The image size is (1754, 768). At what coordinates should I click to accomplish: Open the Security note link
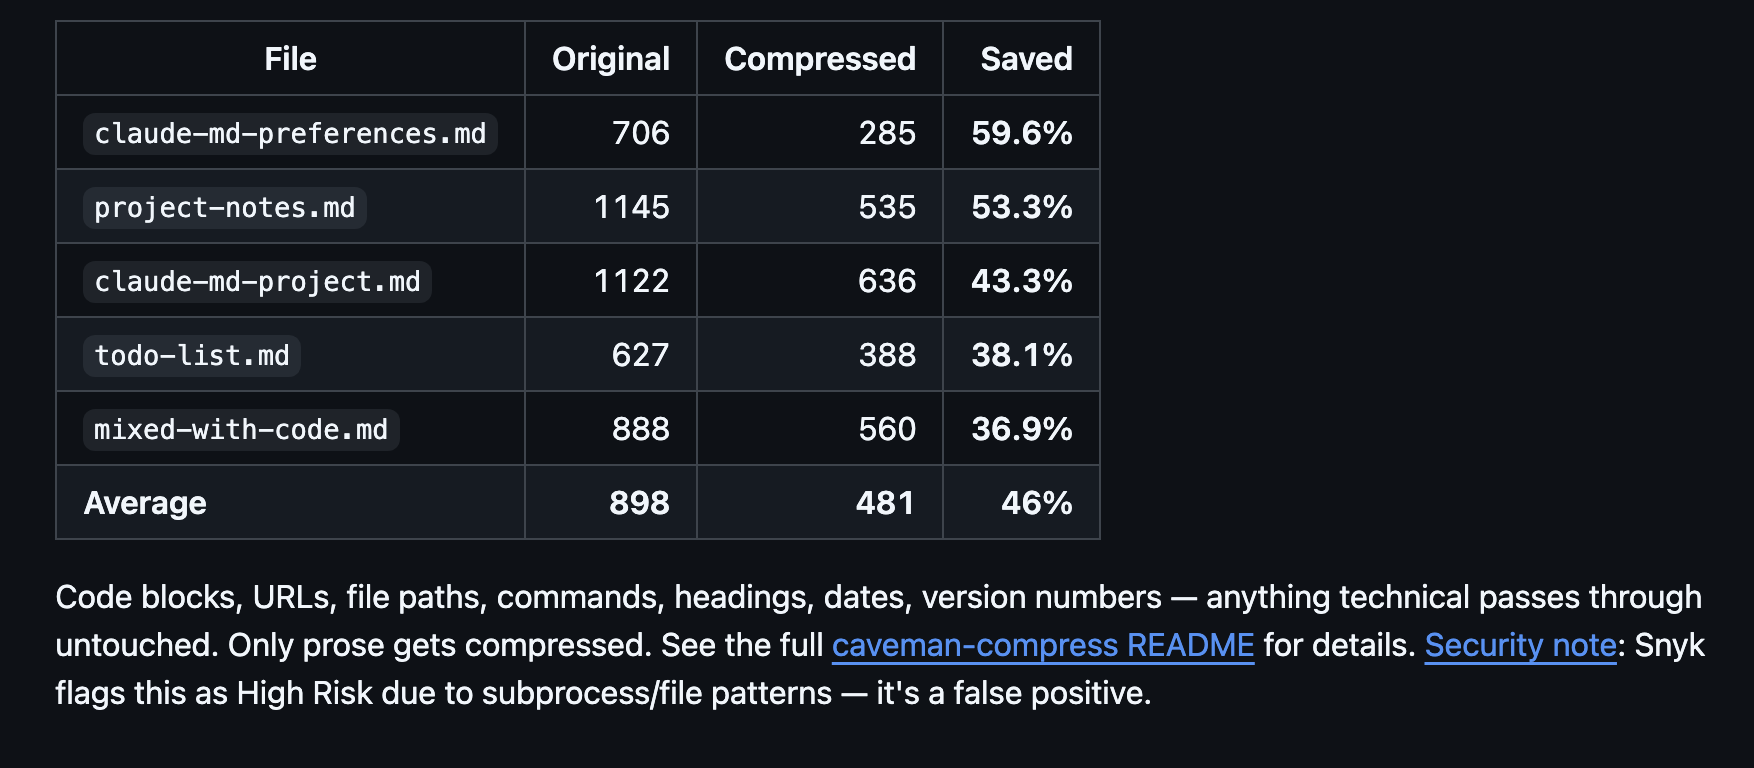[x=1520, y=646]
